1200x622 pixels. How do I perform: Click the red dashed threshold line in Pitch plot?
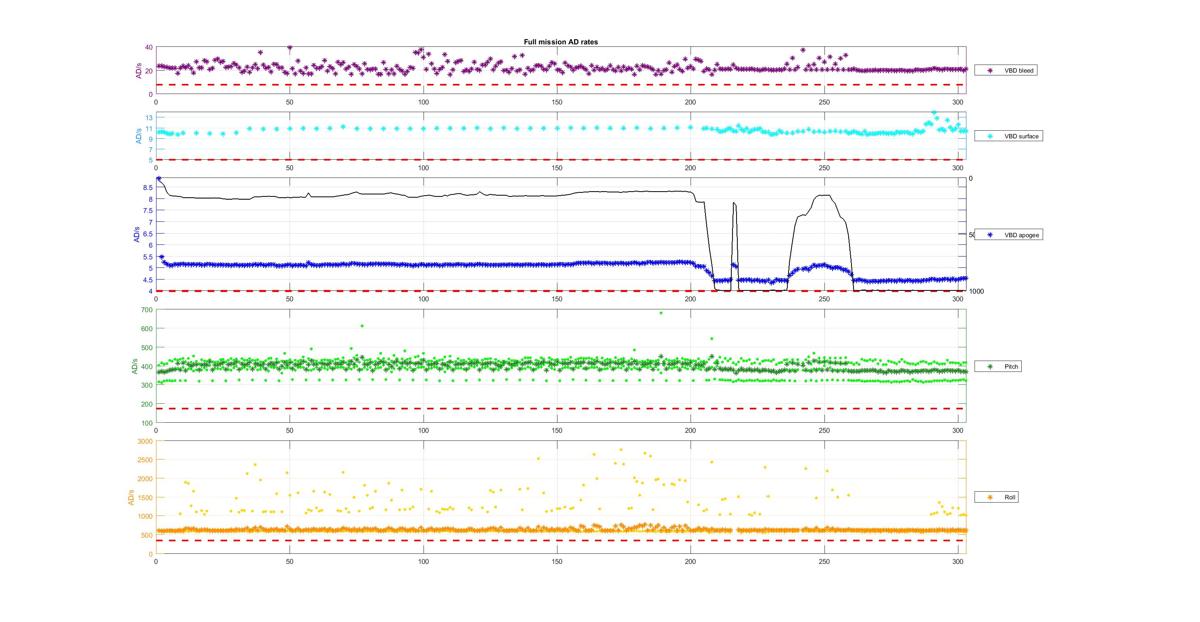[560, 408]
